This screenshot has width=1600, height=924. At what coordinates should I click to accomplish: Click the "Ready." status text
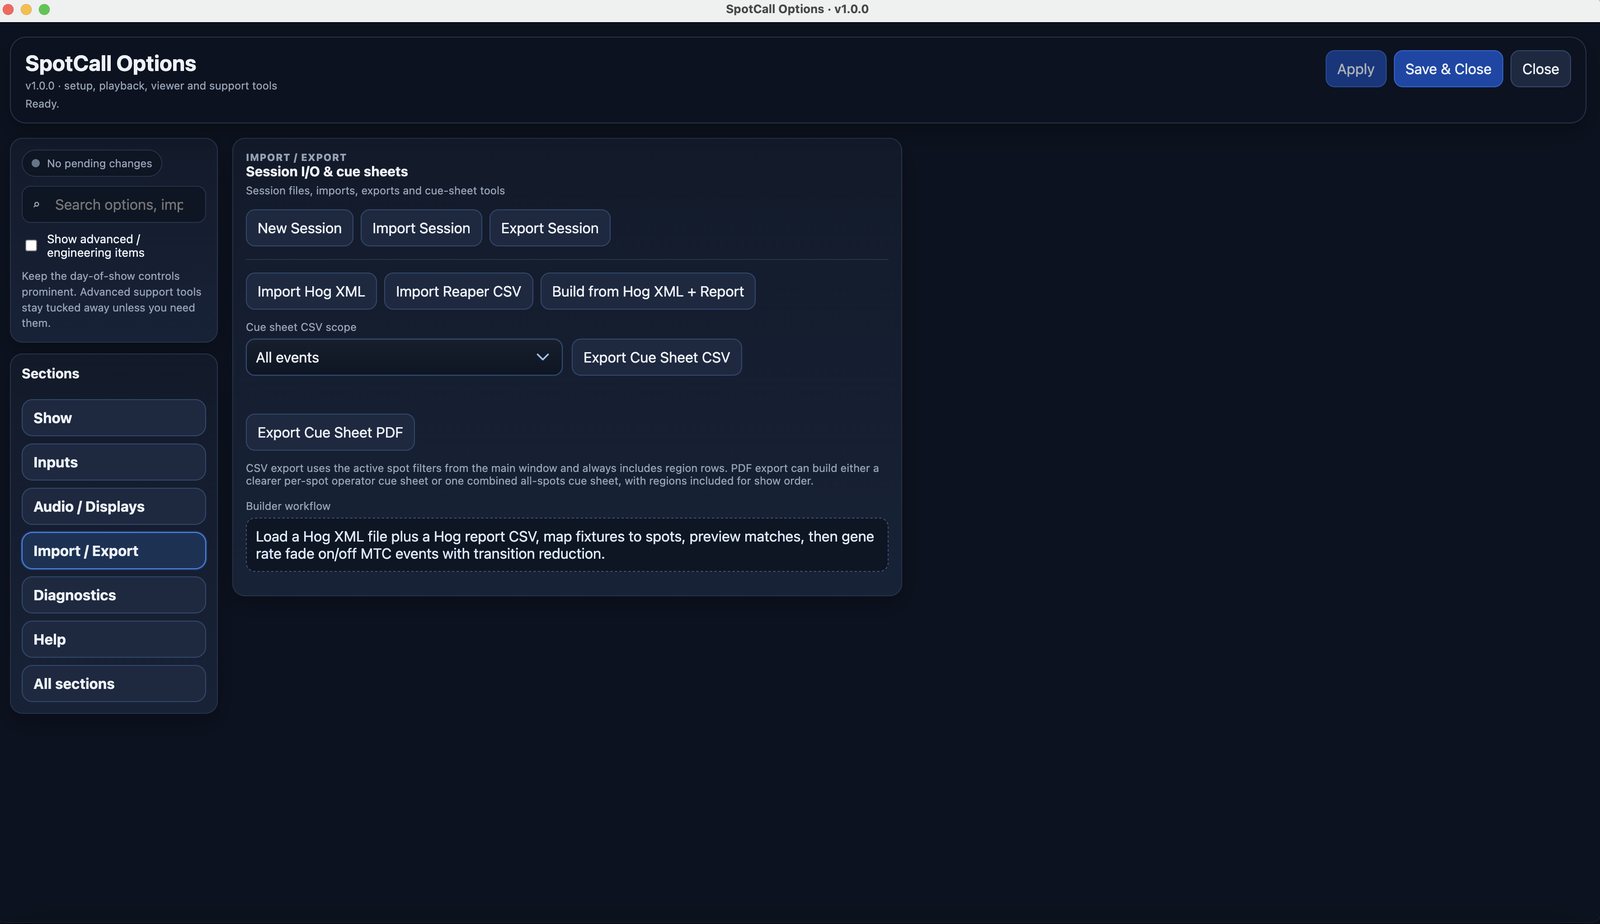(x=42, y=104)
